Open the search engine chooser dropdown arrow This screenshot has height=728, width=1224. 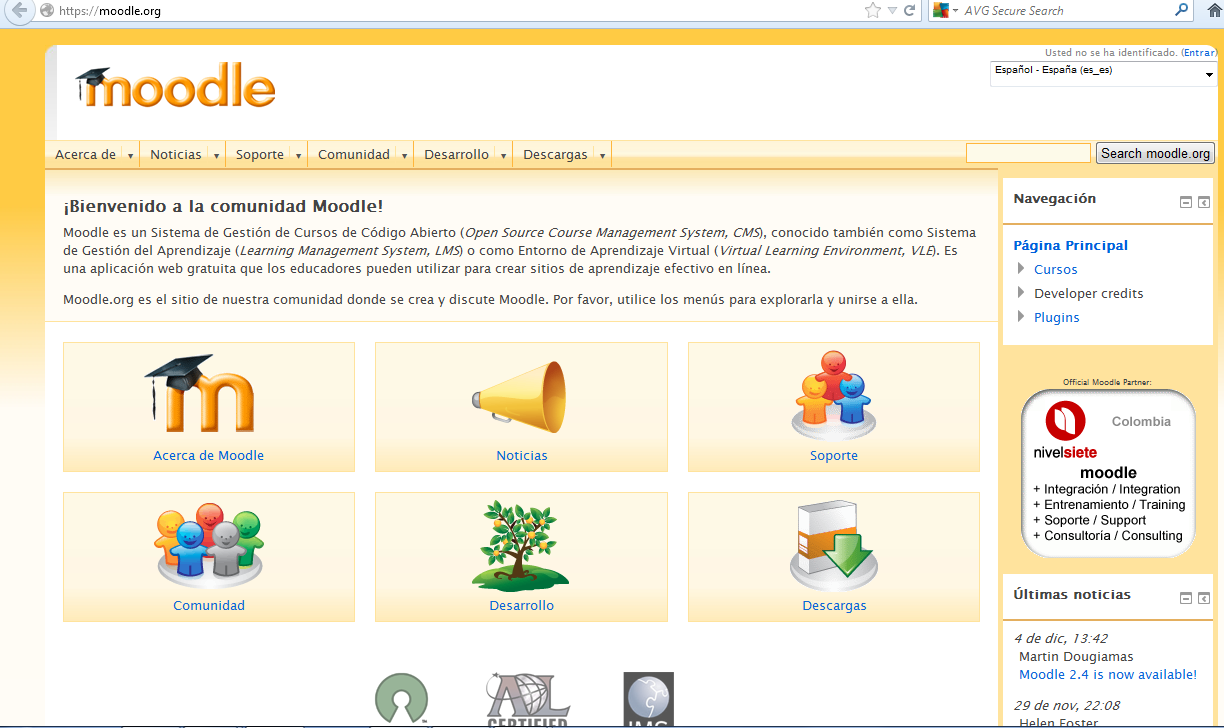(x=955, y=11)
